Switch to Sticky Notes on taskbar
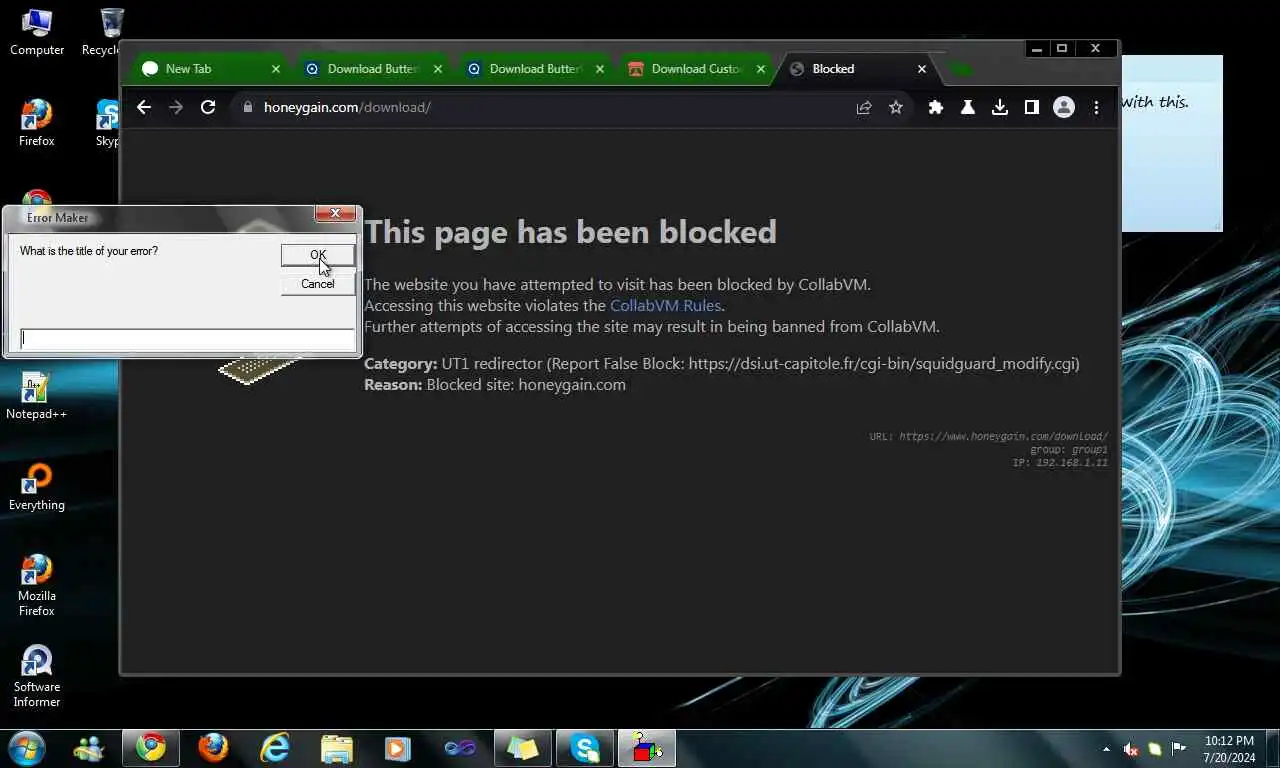 [x=522, y=748]
